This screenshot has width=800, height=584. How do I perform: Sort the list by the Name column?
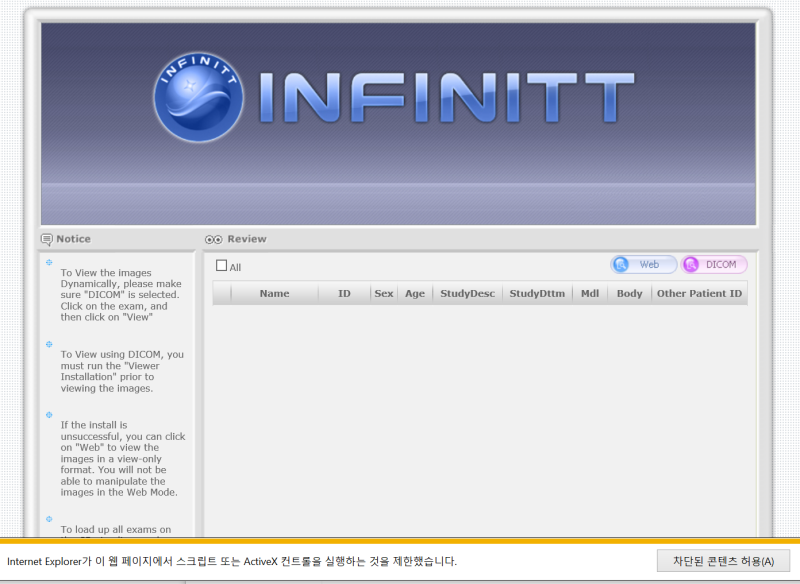tap(274, 293)
